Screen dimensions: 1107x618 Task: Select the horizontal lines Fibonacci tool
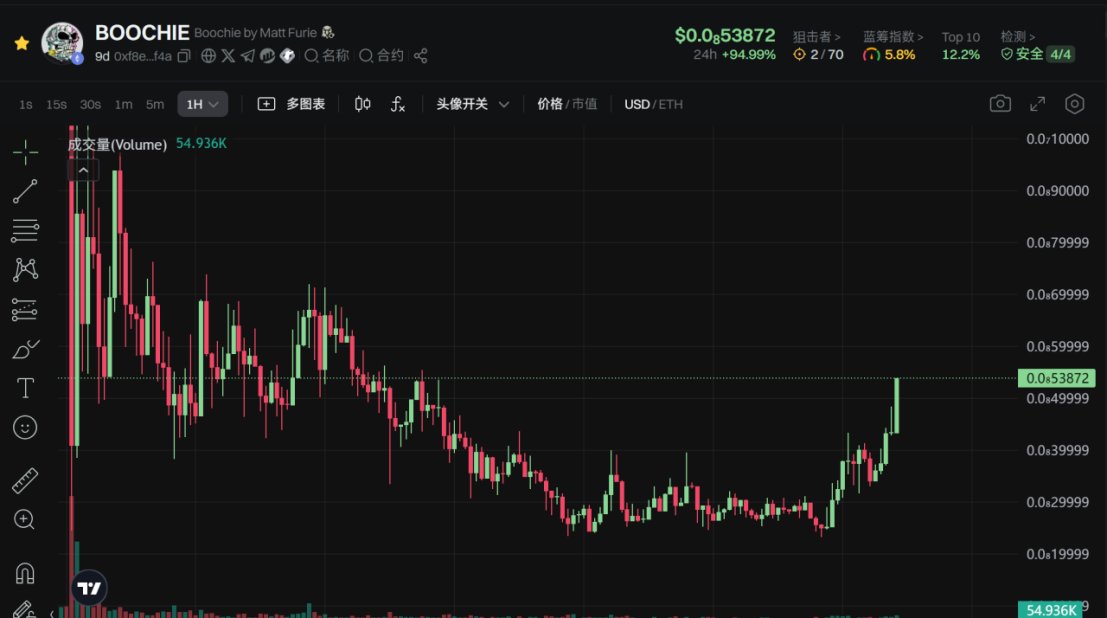coord(25,230)
